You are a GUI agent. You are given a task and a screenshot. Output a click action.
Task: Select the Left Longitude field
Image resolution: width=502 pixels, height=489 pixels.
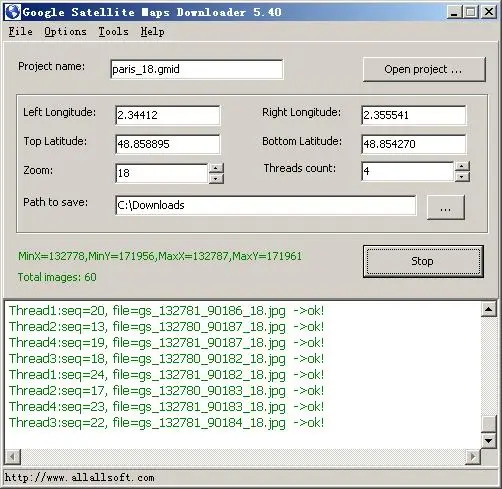[x=168, y=115]
